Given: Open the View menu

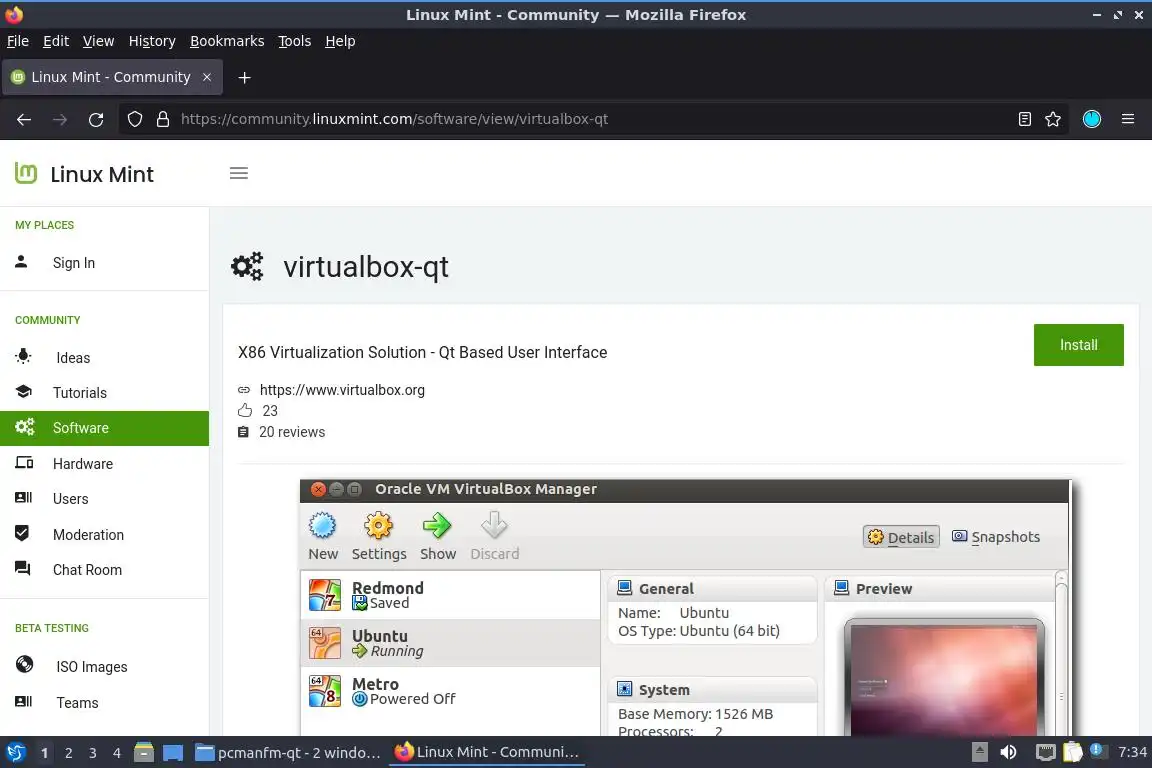Looking at the screenshot, I should click(98, 41).
